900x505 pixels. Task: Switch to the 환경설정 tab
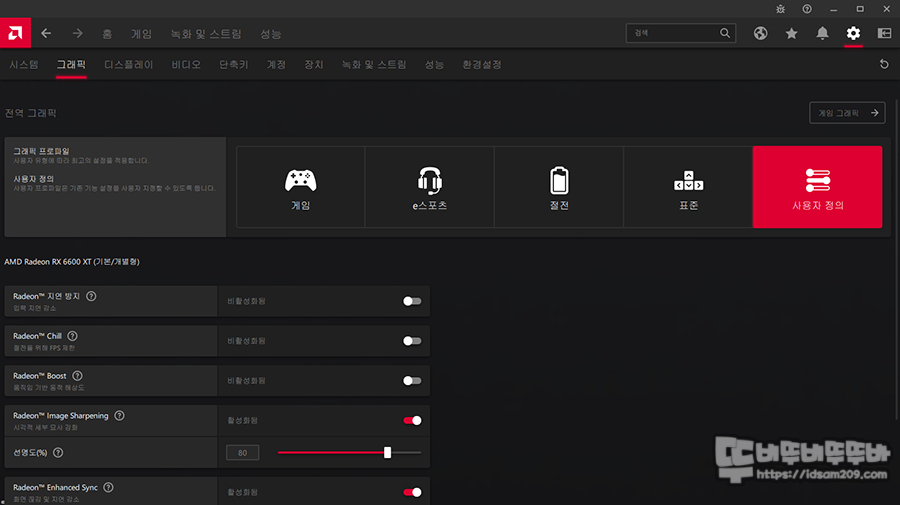(482, 65)
